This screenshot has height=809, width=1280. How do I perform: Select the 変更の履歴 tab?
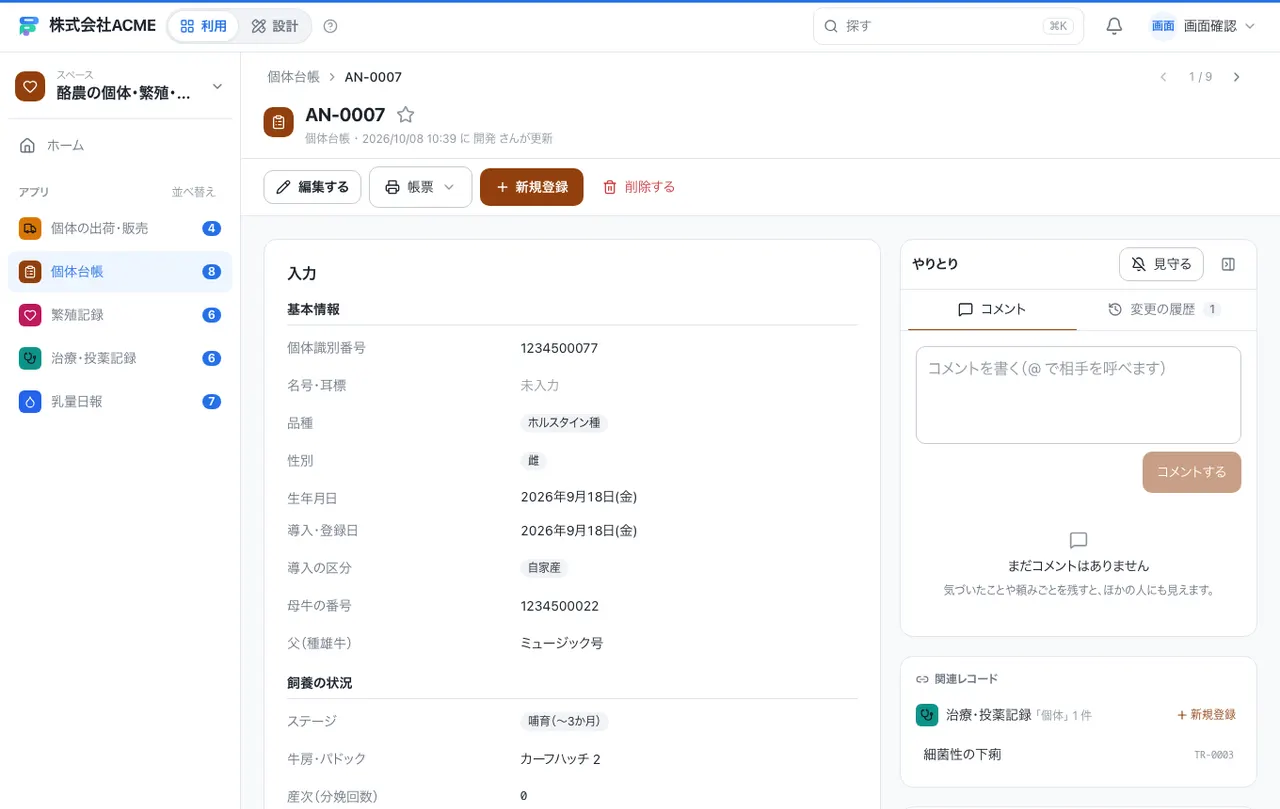click(1163, 310)
